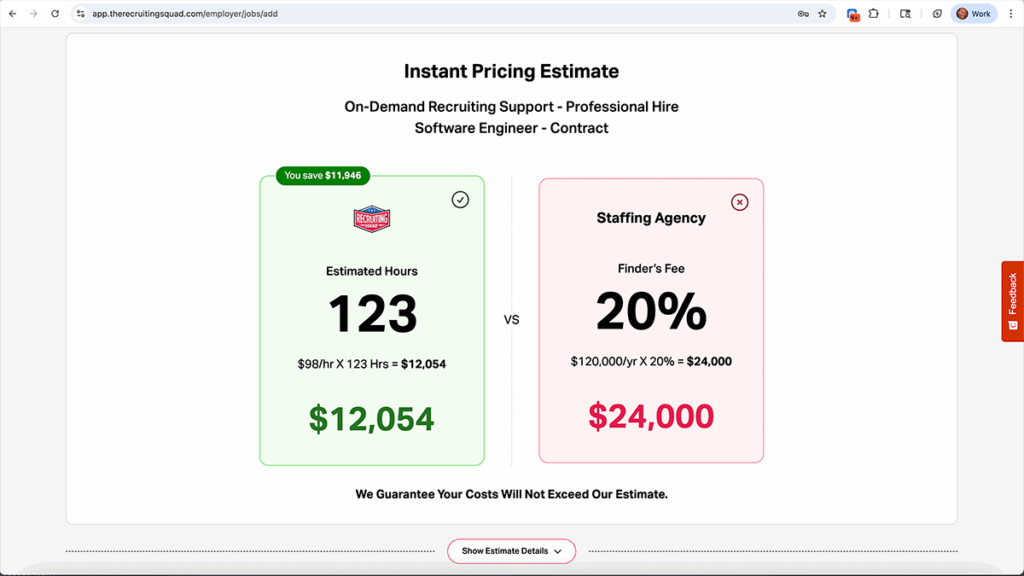This screenshot has height=576, width=1024.
Task: Select the Staffing Agency pricing card
Action: (x=651, y=320)
